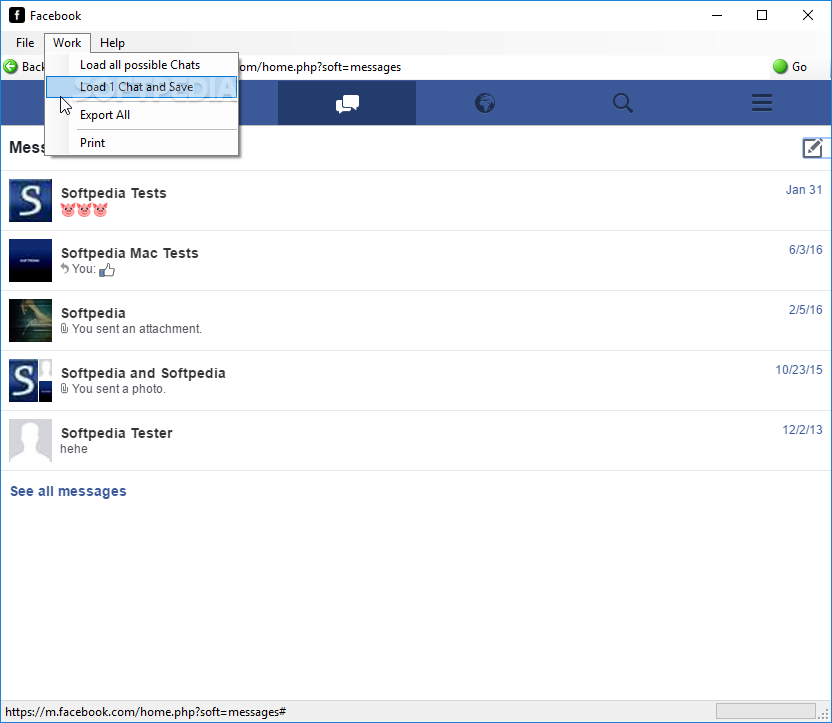
Task: Click the green Back arrow icon
Action: [x=10, y=67]
